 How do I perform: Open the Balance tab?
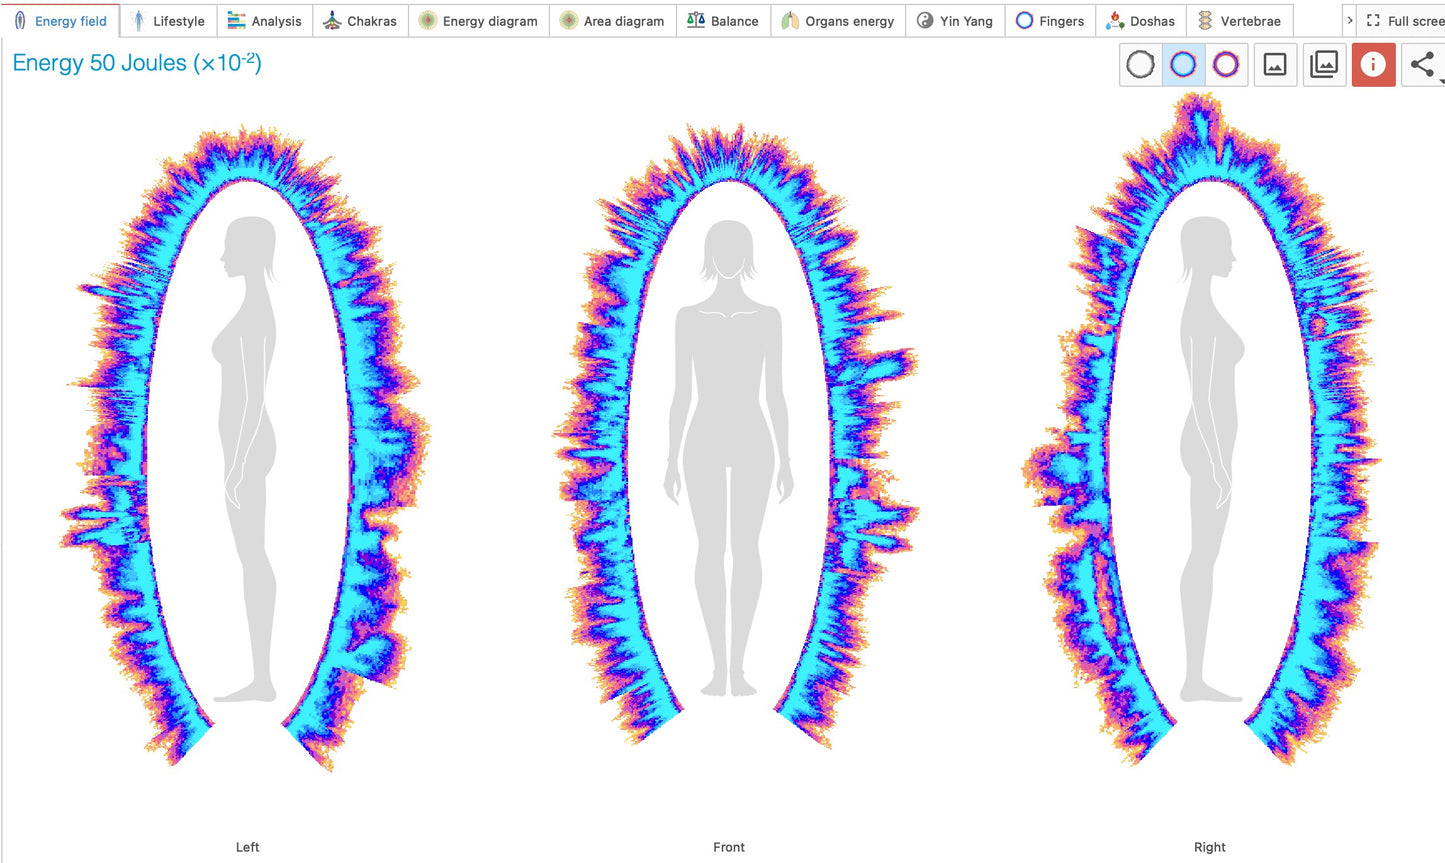pos(723,21)
